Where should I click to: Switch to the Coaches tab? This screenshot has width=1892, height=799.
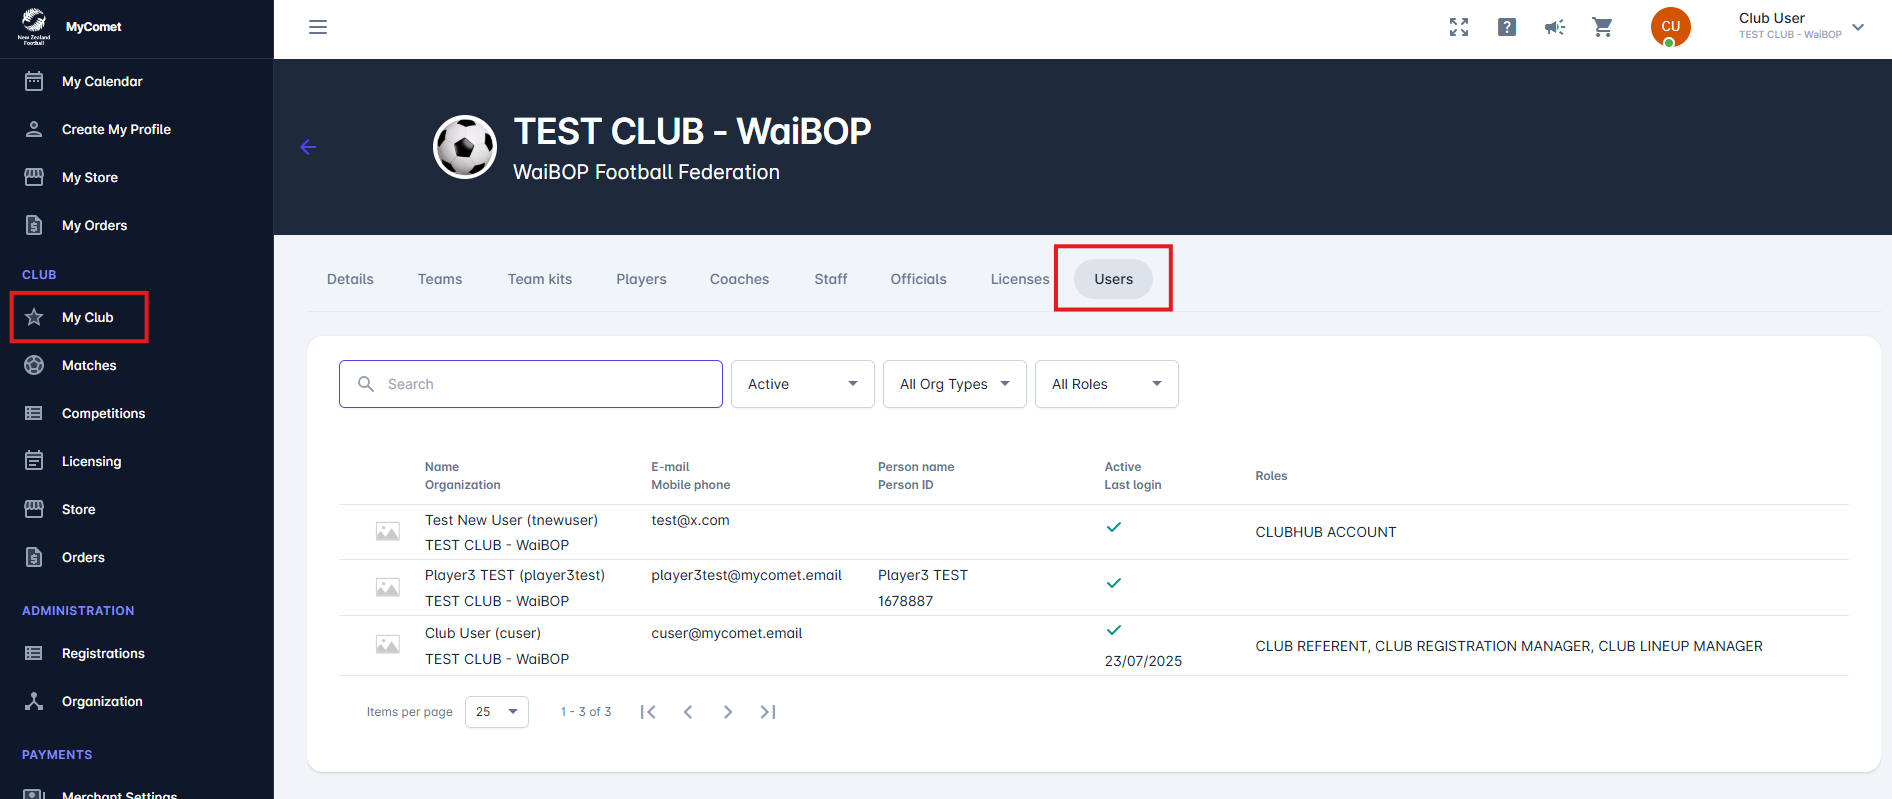click(x=739, y=279)
